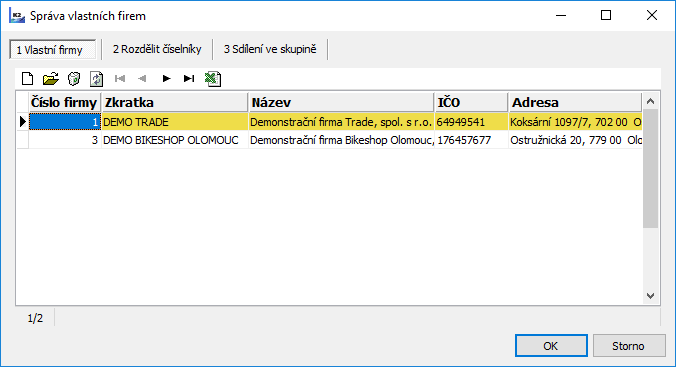Click the 1/2 record counter in status bar
The image size is (676, 367).
(35, 318)
